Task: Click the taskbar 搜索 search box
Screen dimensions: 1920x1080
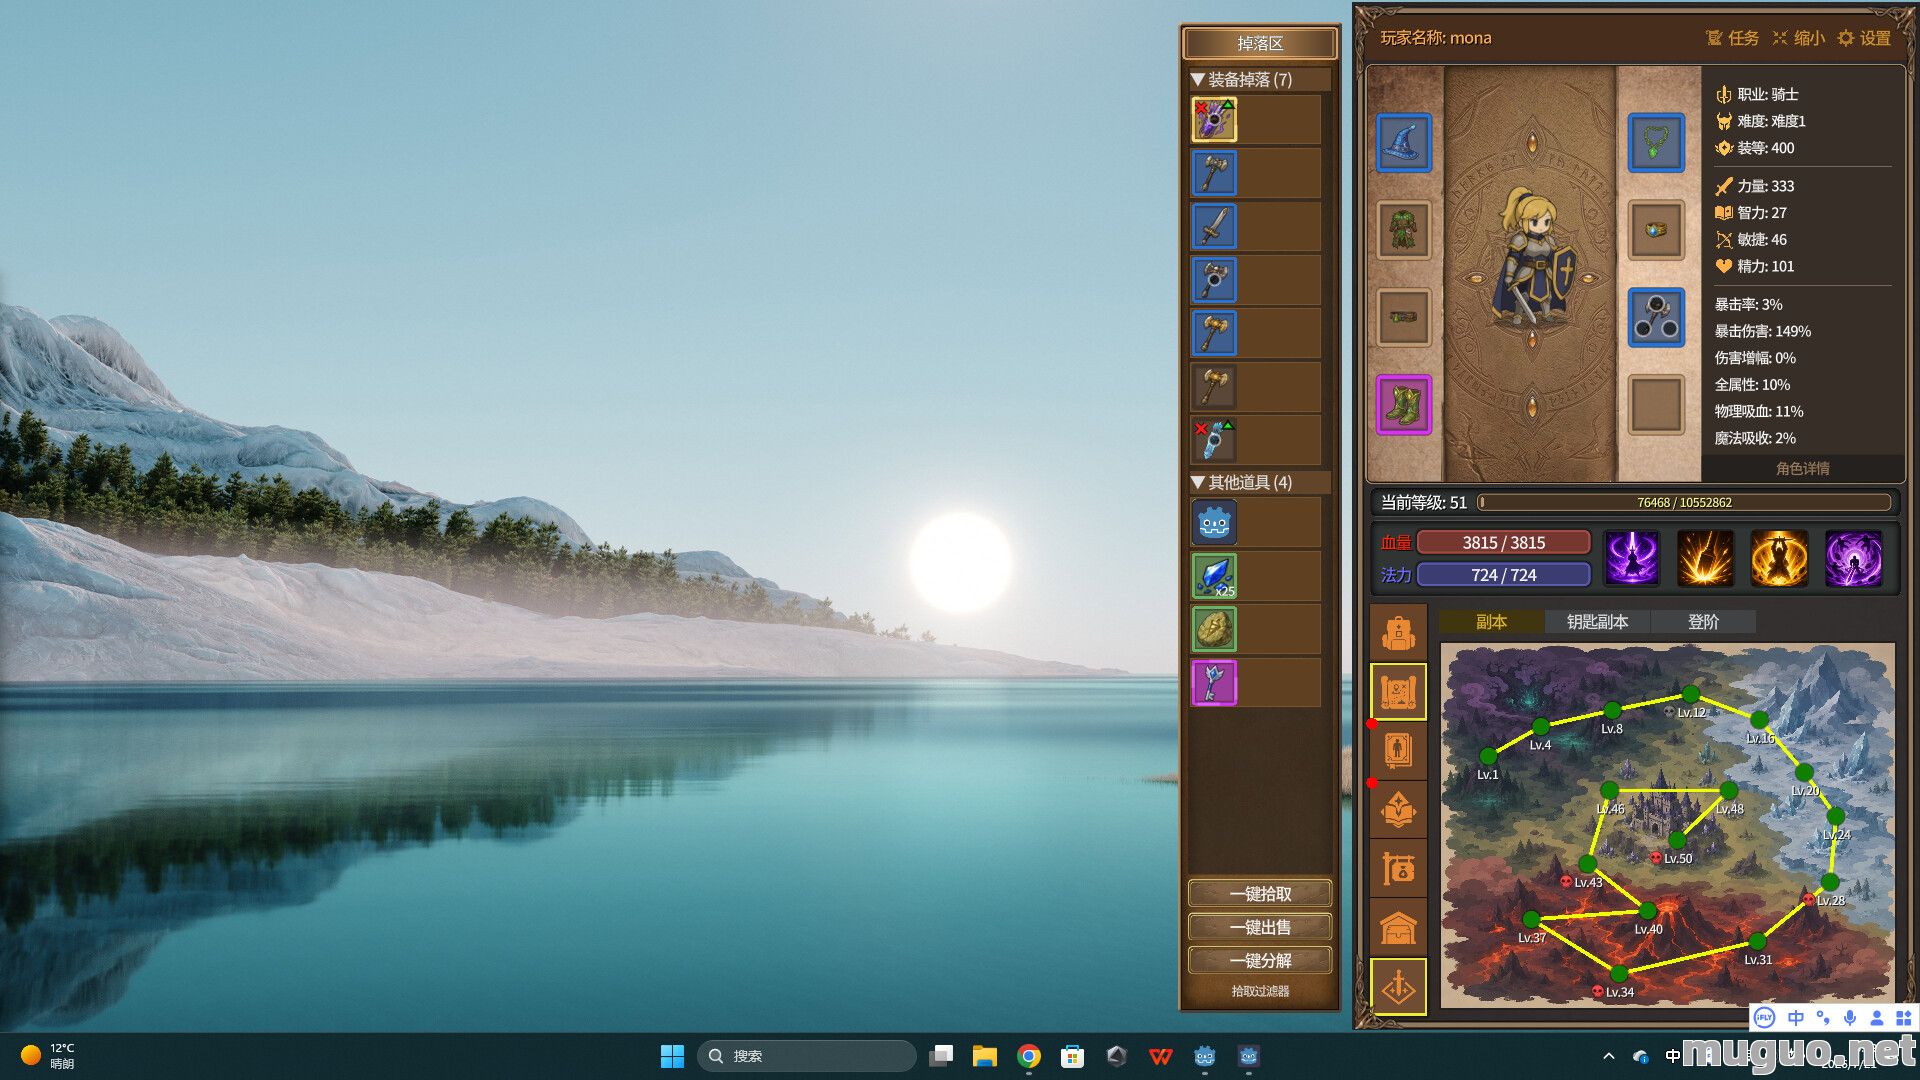Action: tap(806, 1056)
